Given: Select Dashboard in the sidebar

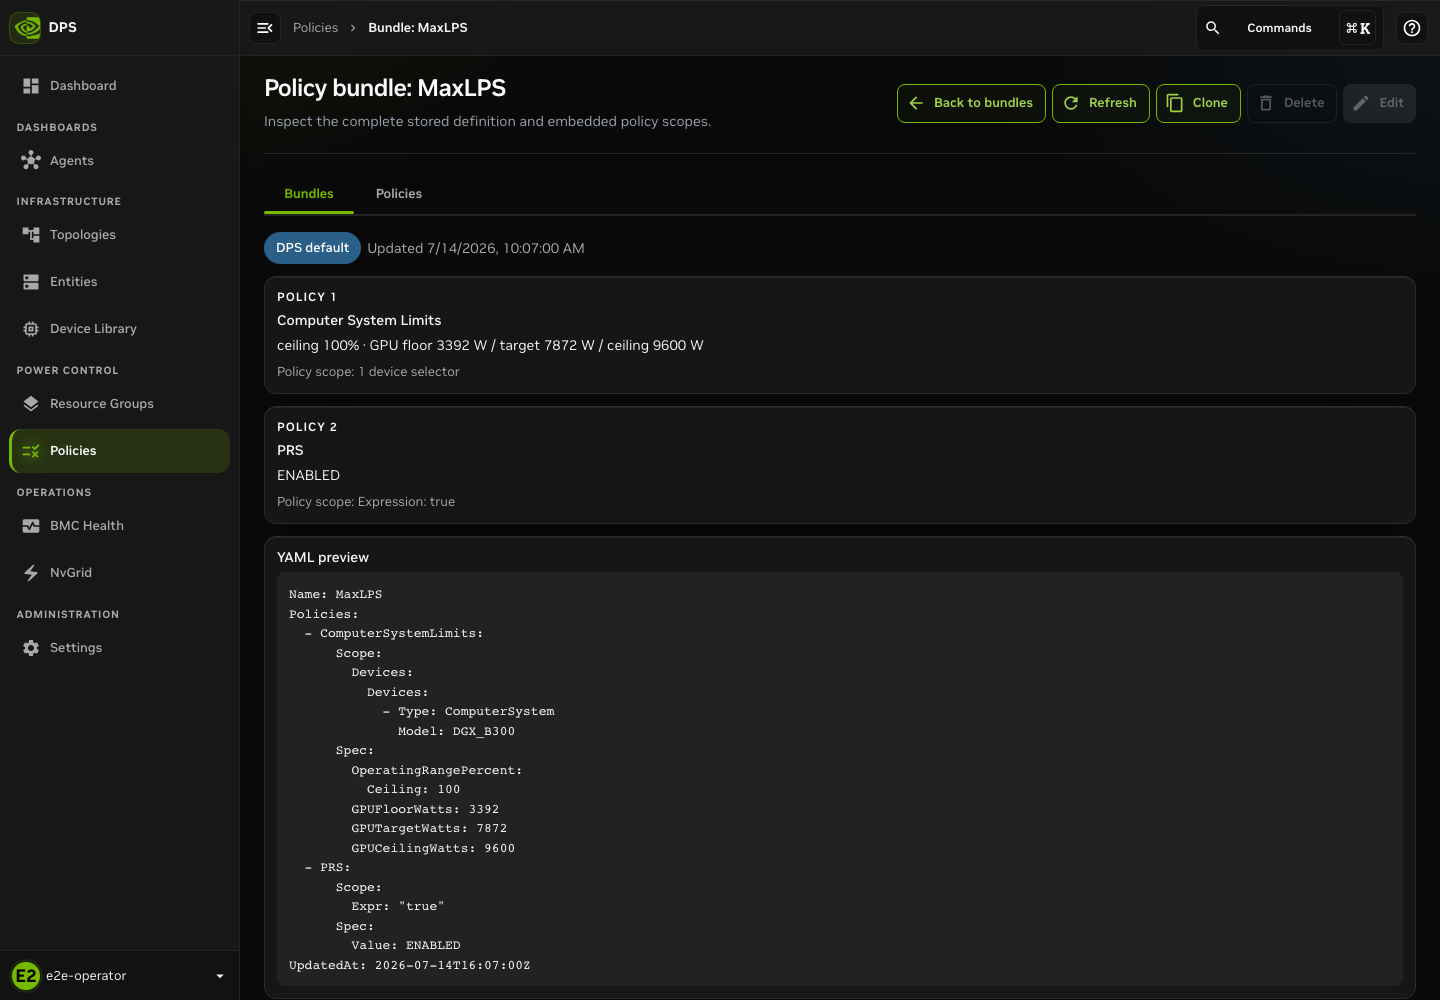Looking at the screenshot, I should (x=120, y=86).
